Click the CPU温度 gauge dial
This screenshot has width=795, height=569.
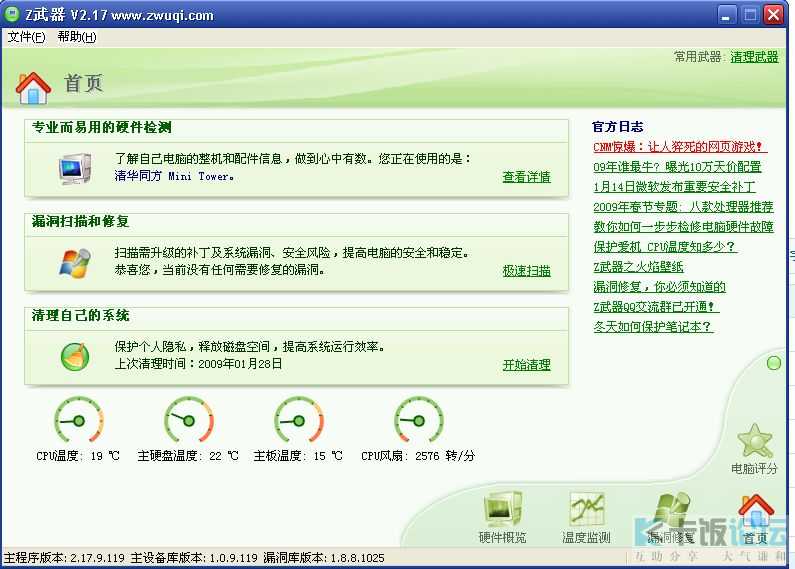79,420
